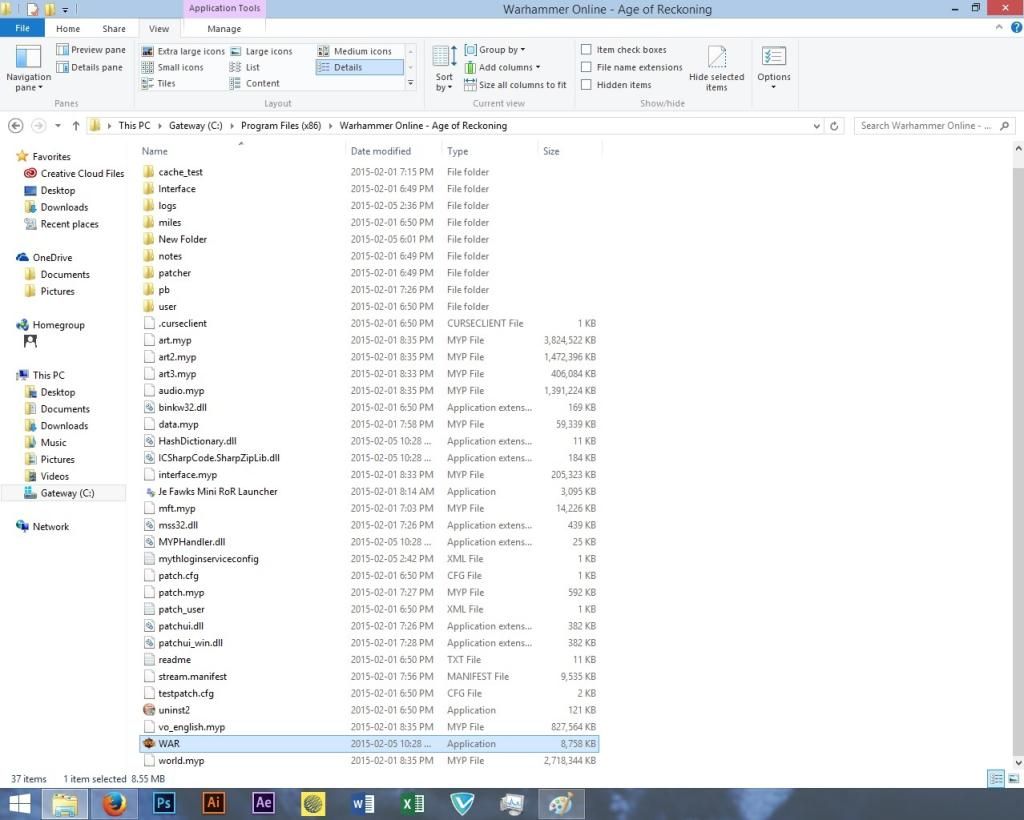Open Photoshop from the taskbar
This screenshot has width=1024, height=820.
[163, 803]
